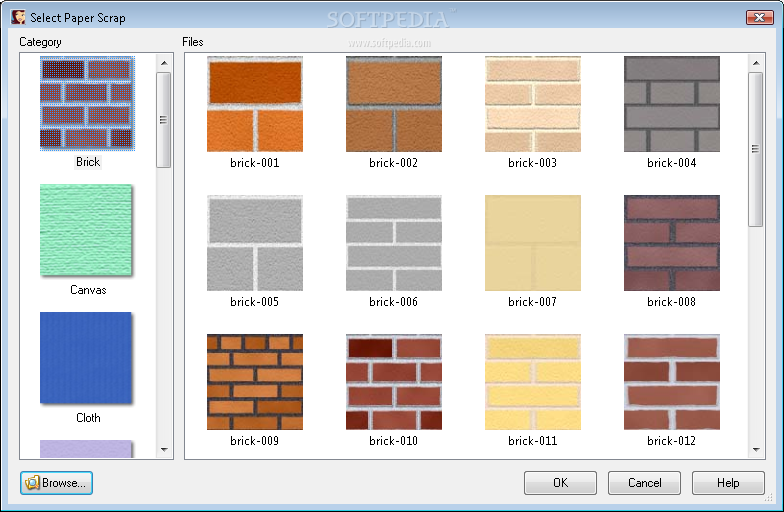Click Category list scroll down arrow
Viewport: 784px width, 512px height.
(164, 450)
